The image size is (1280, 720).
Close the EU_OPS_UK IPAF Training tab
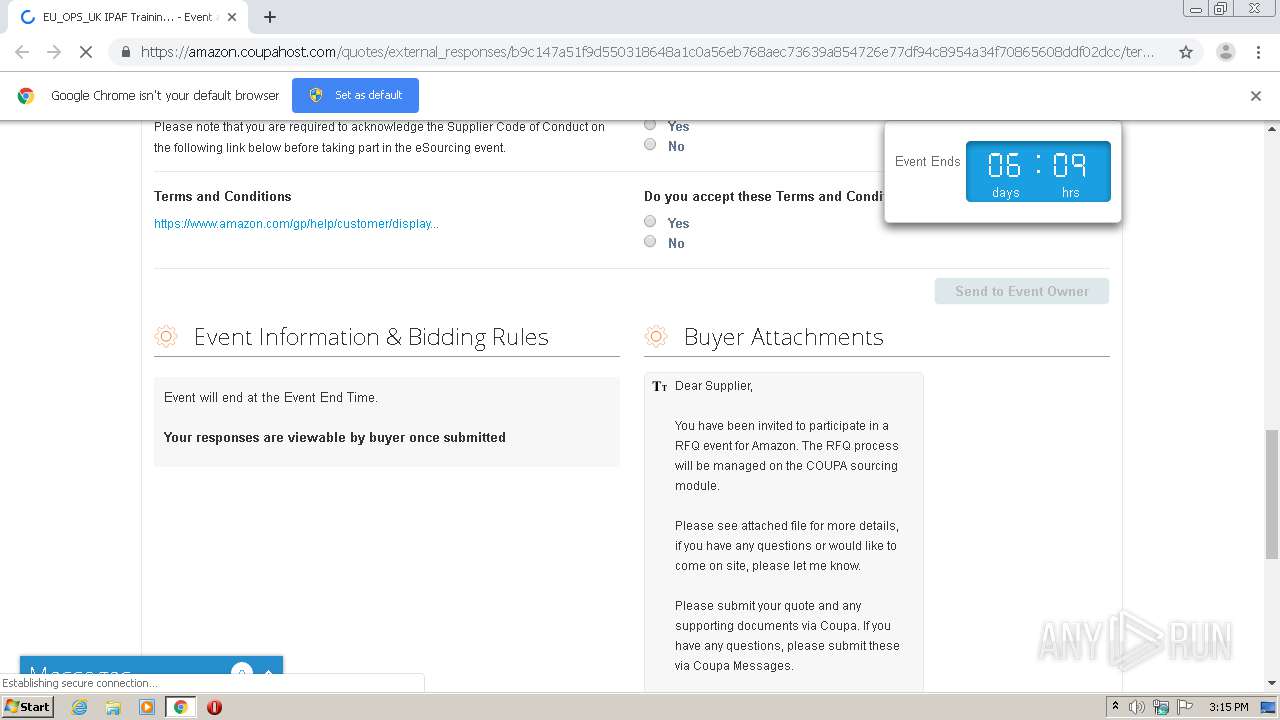click(231, 17)
